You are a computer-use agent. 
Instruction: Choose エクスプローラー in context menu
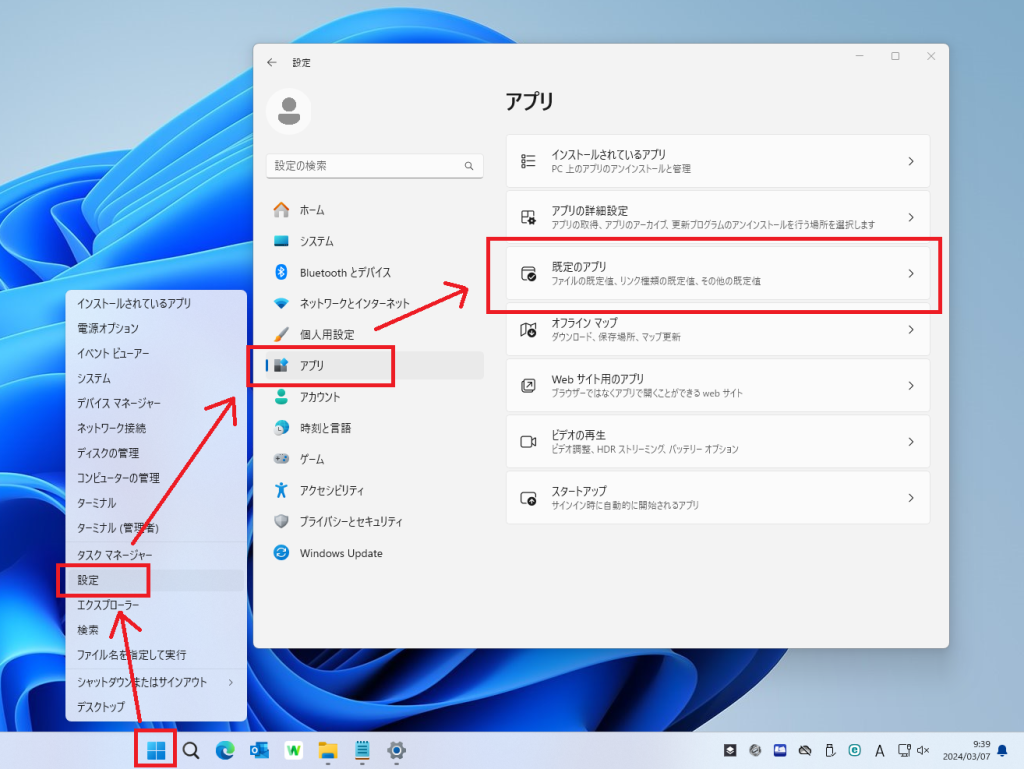[156, 605]
